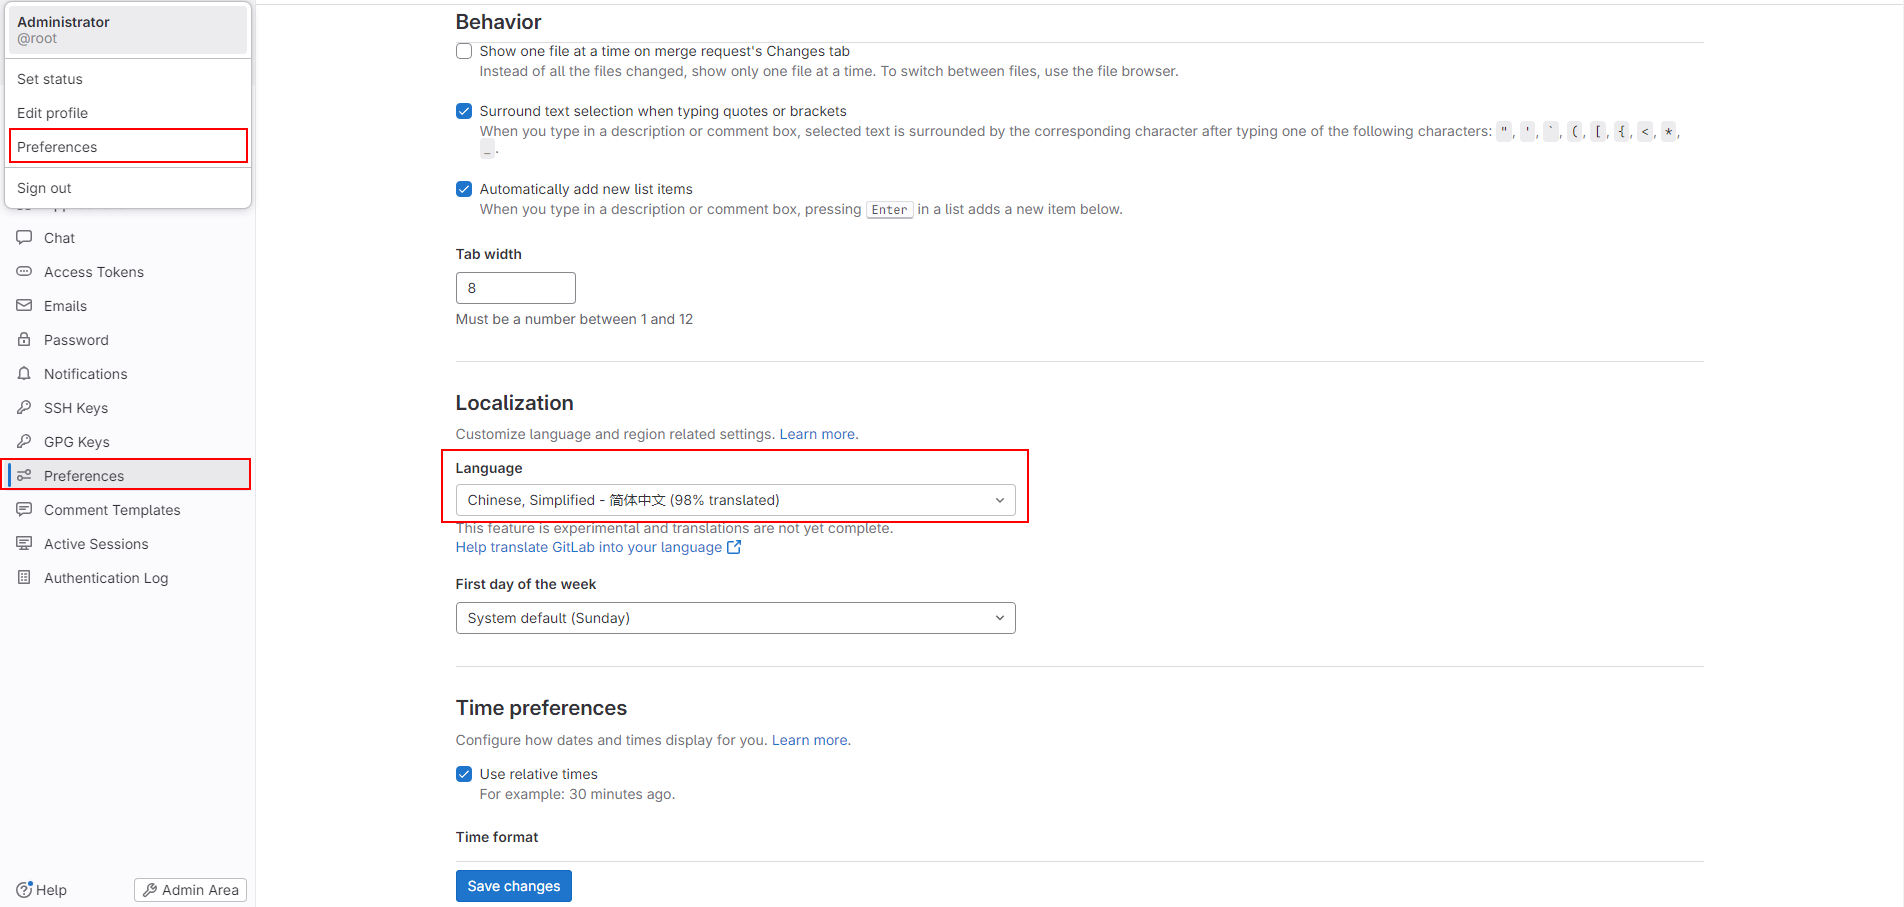
Task: Enable show one file at a time checkbox
Action: [464, 51]
